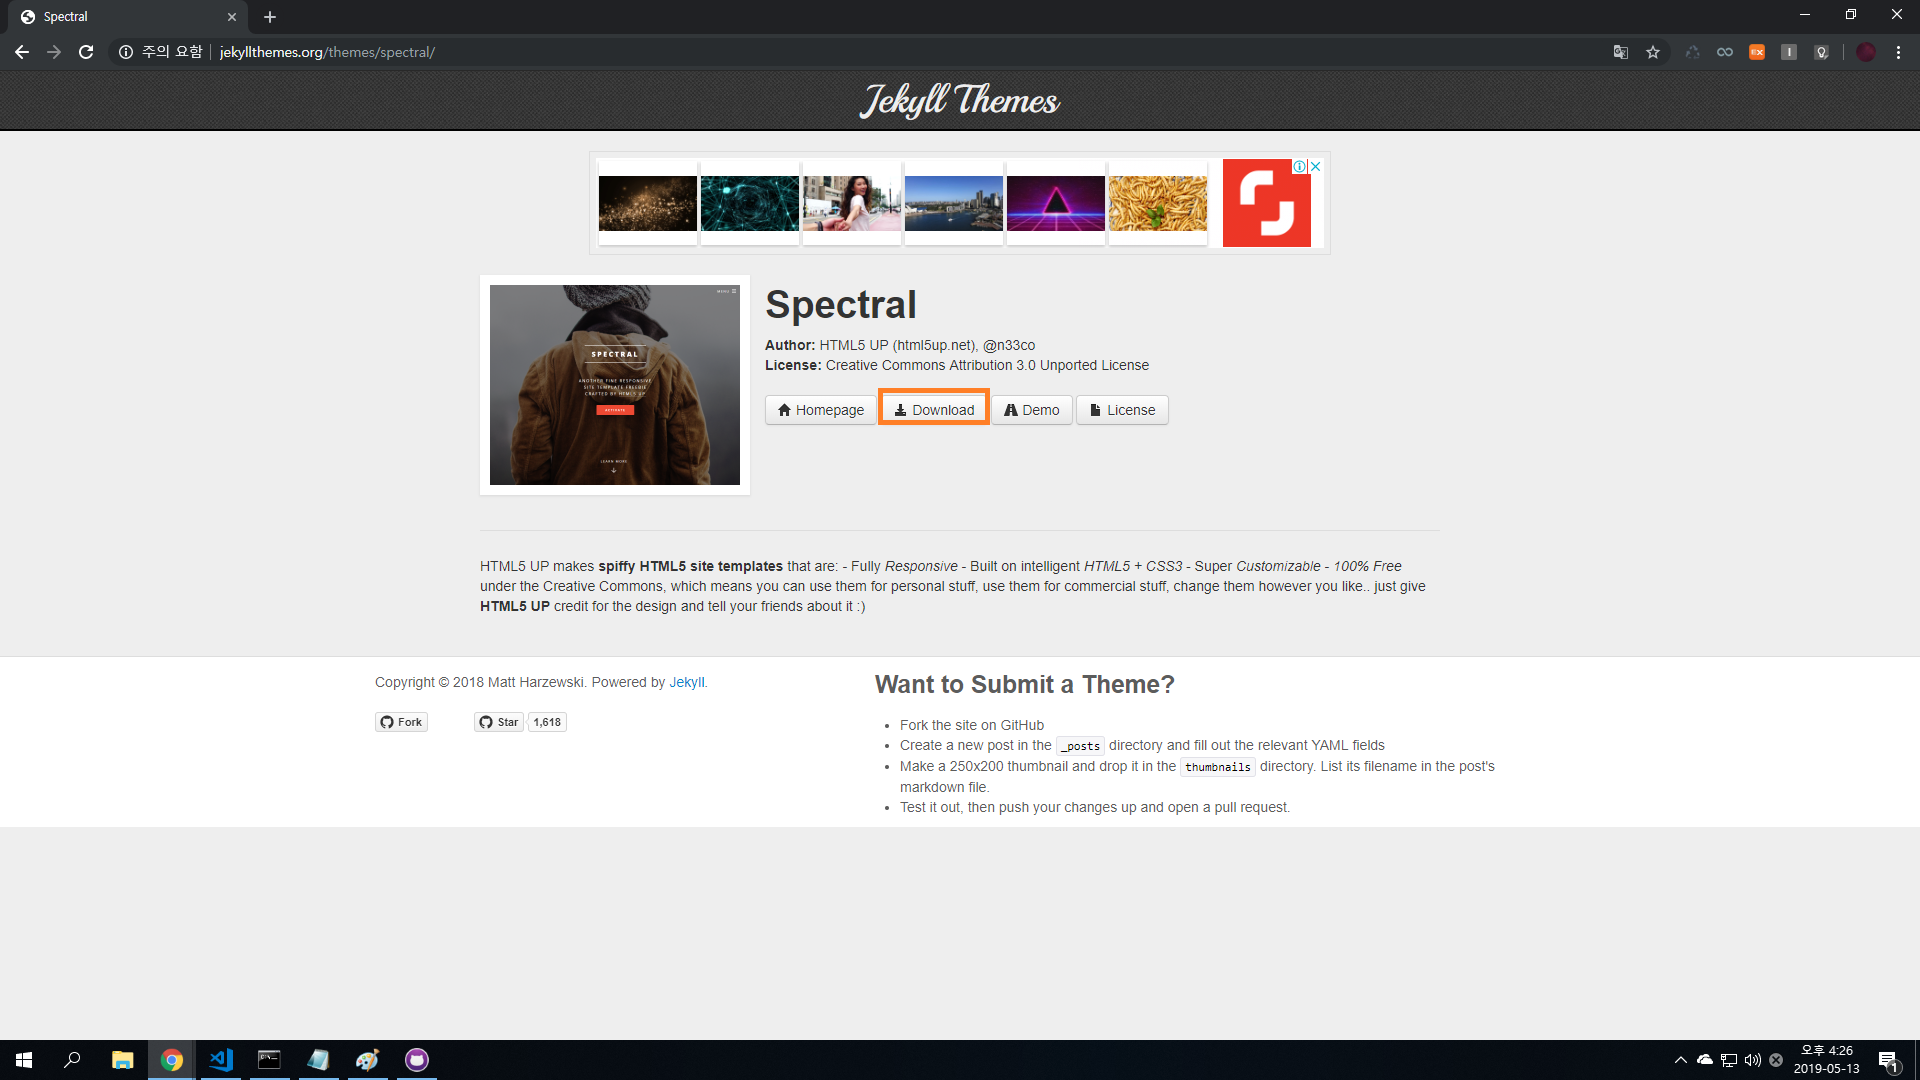Open Chrome three-dot menu

tap(1898, 52)
